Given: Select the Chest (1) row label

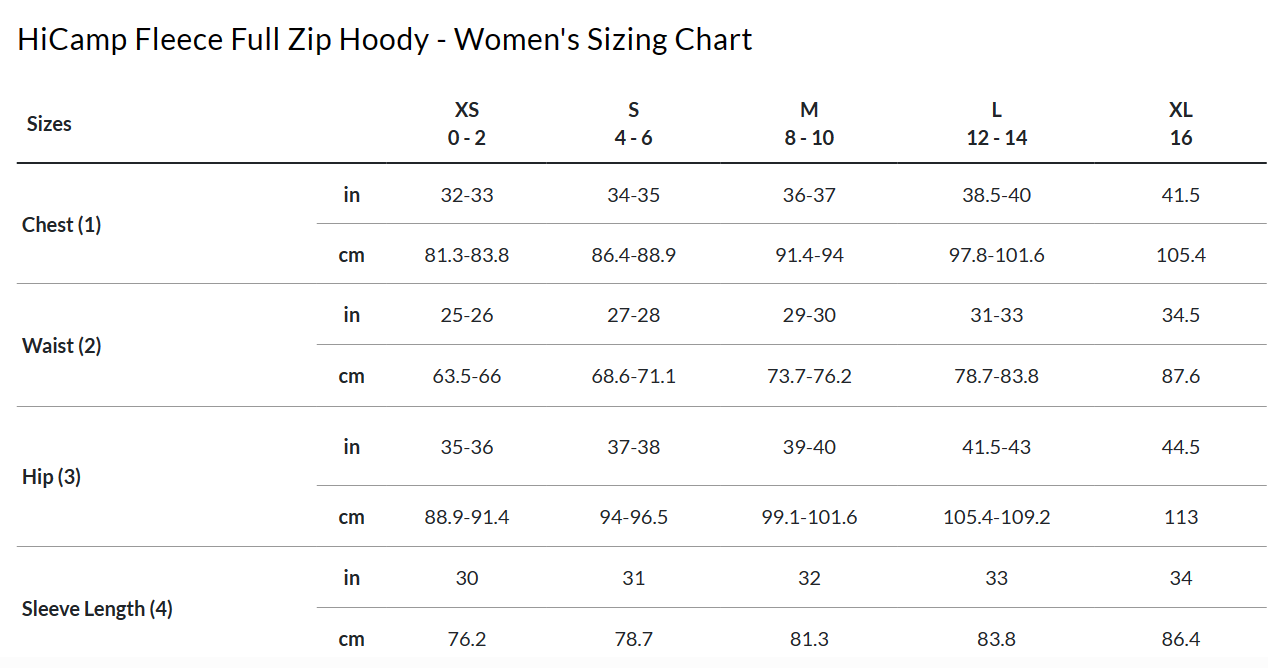Looking at the screenshot, I should click(x=62, y=225).
